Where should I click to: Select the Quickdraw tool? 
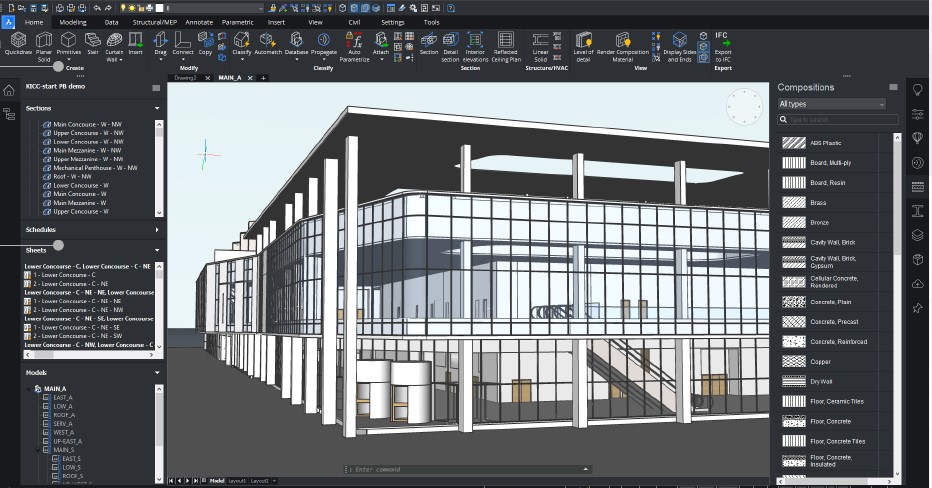(18, 44)
